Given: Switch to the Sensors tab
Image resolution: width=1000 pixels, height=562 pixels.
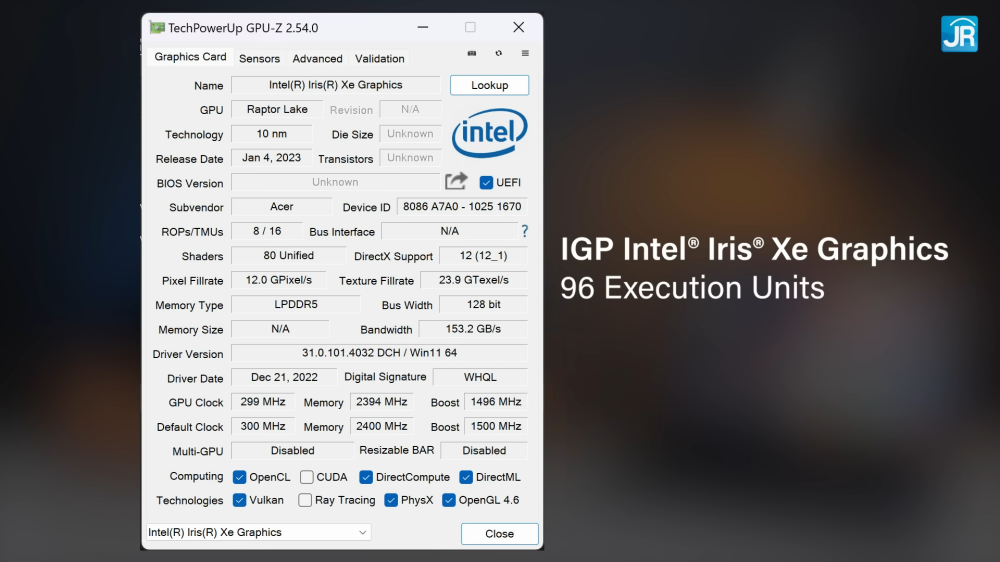Looking at the screenshot, I should point(260,59).
